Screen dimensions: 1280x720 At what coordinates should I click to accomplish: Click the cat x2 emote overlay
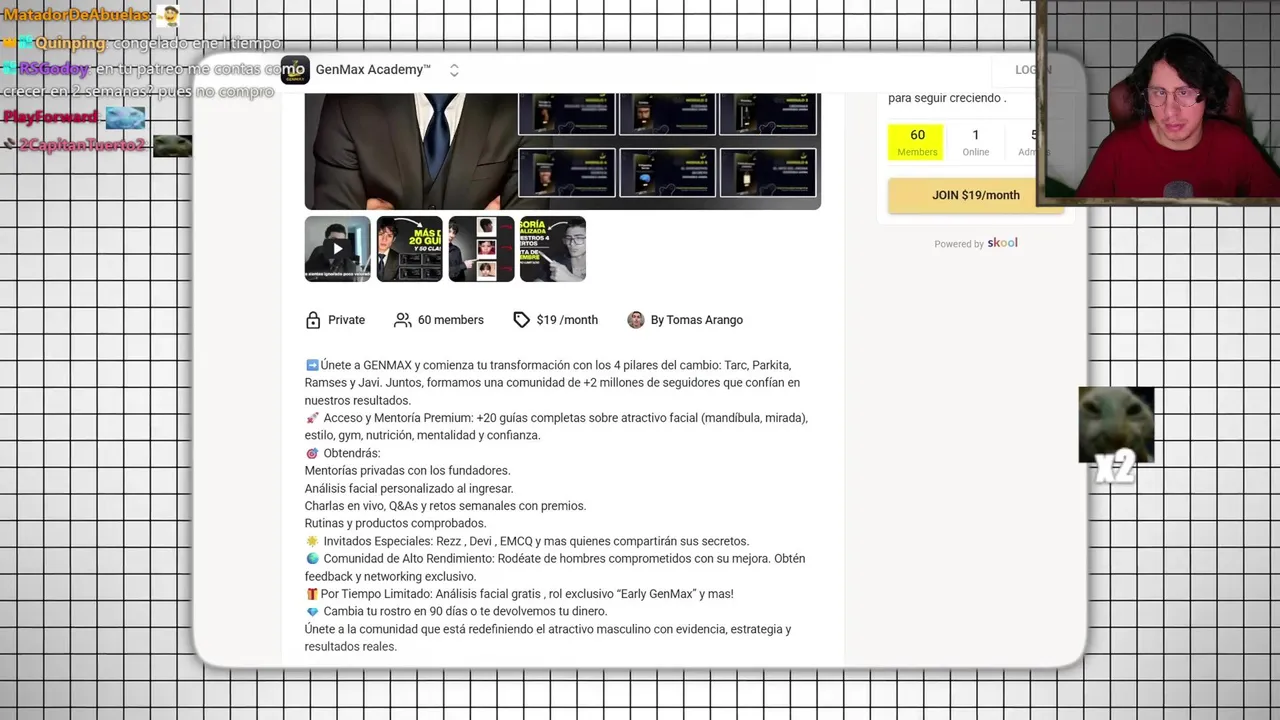tap(1116, 435)
